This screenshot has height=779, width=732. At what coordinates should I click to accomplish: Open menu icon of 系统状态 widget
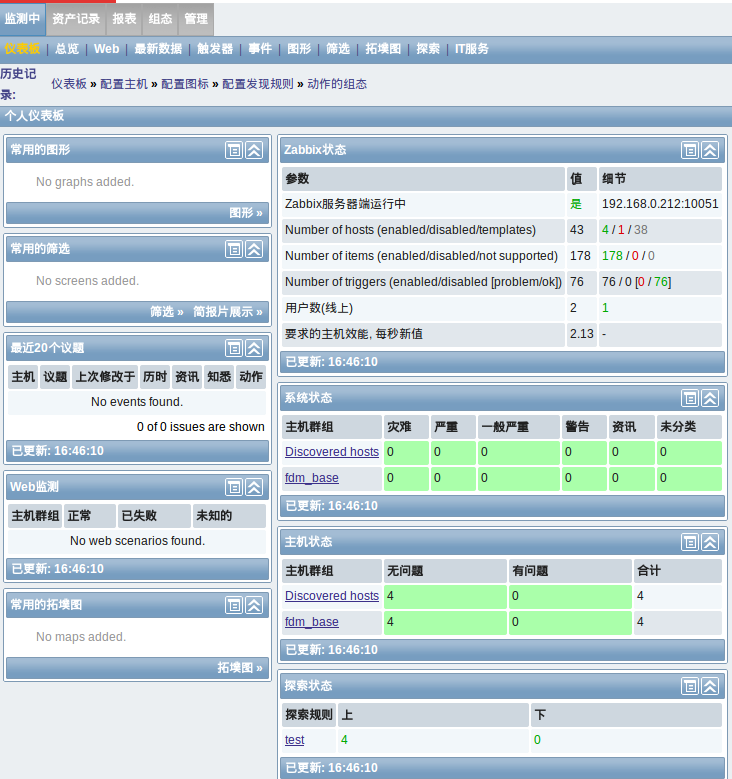click(x=690, y=398)
